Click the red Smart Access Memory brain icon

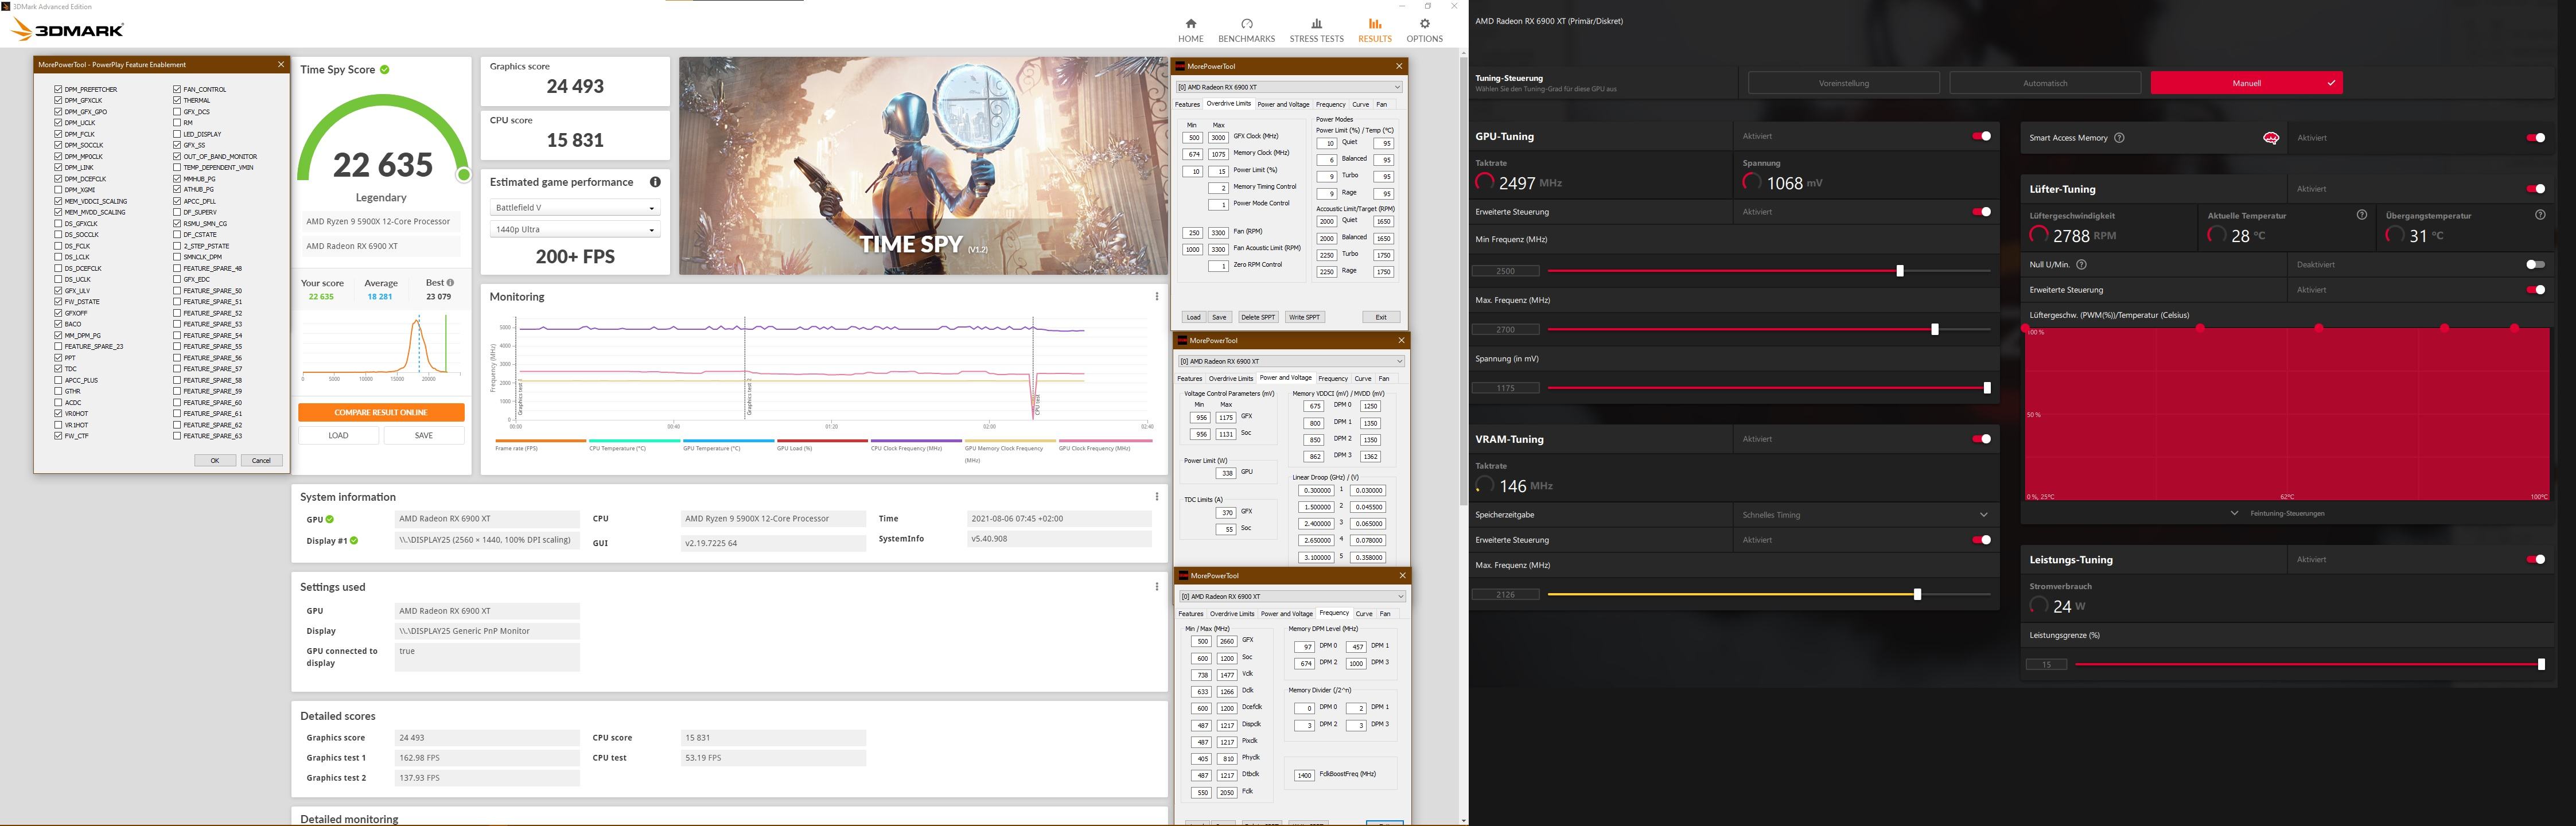click(x=2271, y=138)
